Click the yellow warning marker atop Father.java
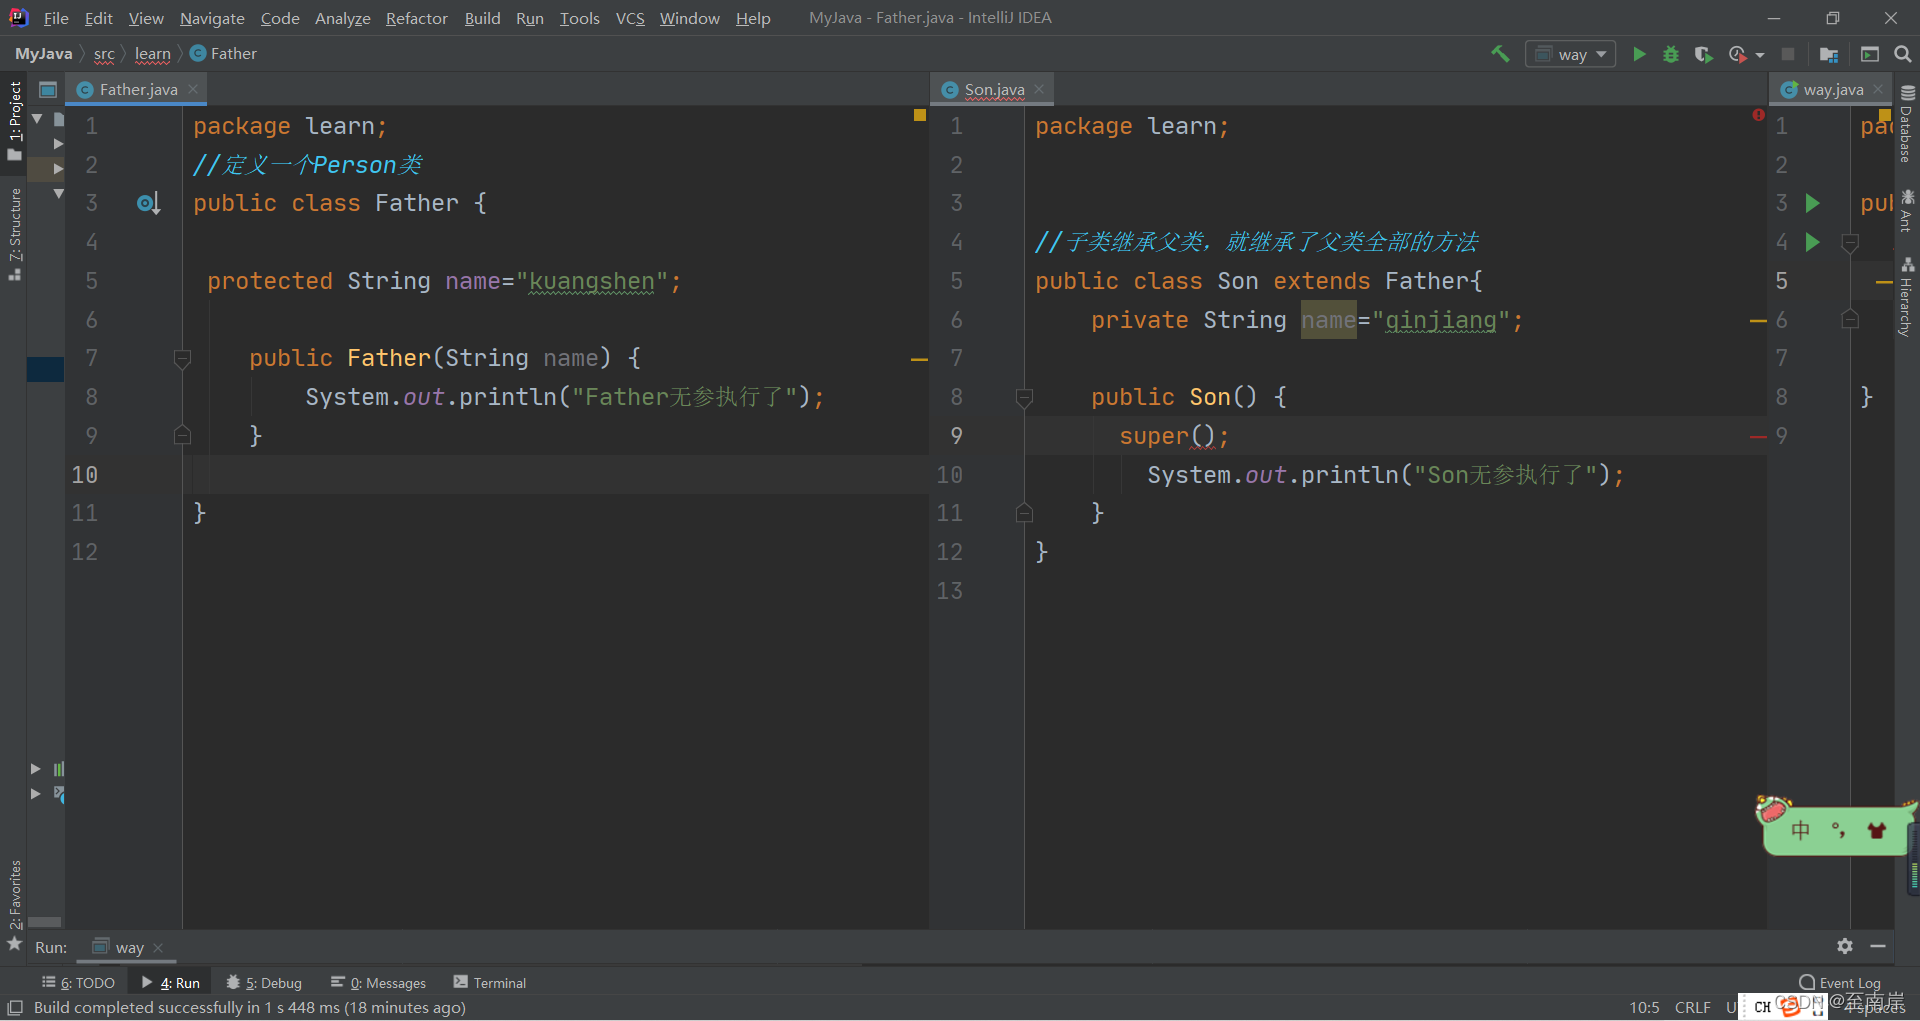This screenshot has width=1920, height=1021. tap(920, 115)
